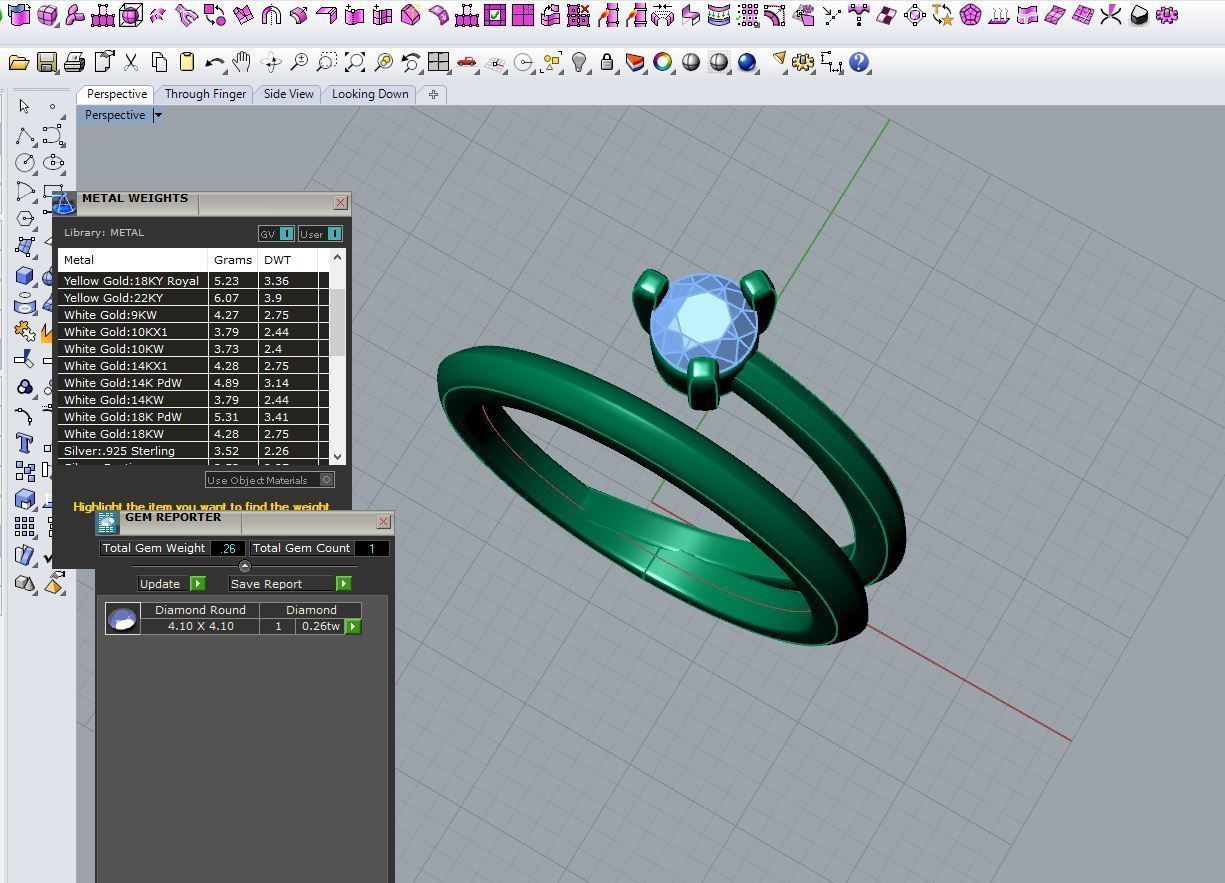Save file using floppy disk icon
This screenshot has height=883, width=1225.
(46, 63)
